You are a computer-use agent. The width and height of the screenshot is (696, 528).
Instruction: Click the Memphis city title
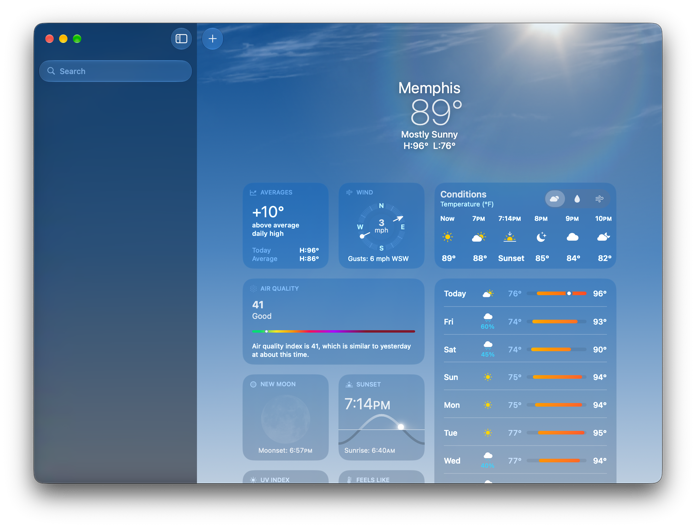tap(429, 88)
